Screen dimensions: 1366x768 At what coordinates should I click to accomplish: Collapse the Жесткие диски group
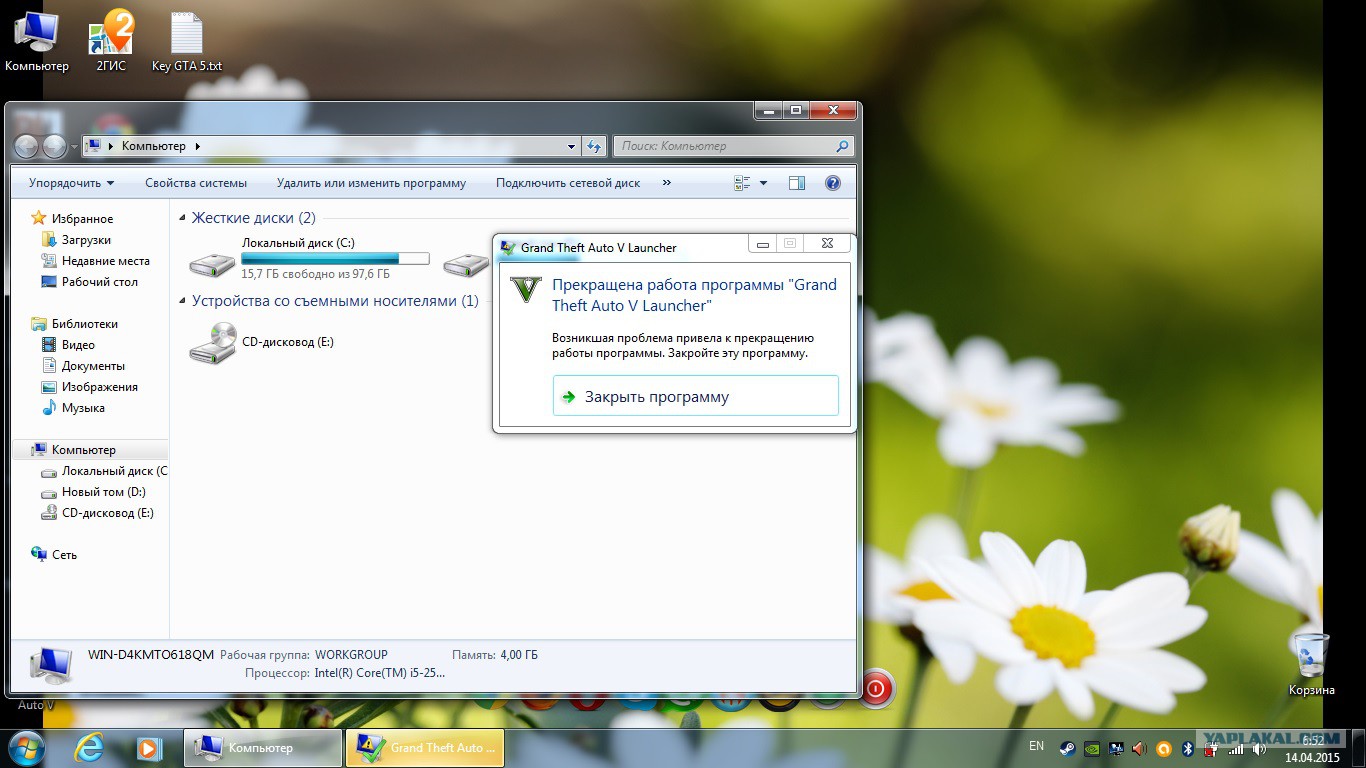click(182, 218)
